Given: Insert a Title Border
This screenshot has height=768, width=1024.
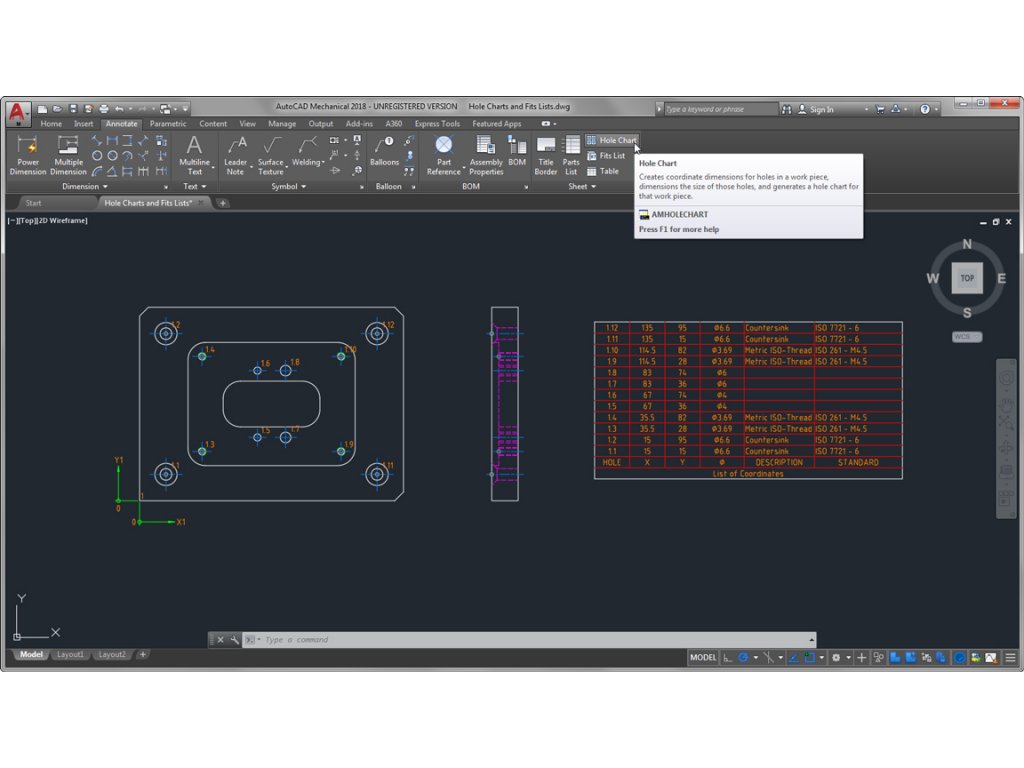Looking at the screenshot, I should point(545,155).
